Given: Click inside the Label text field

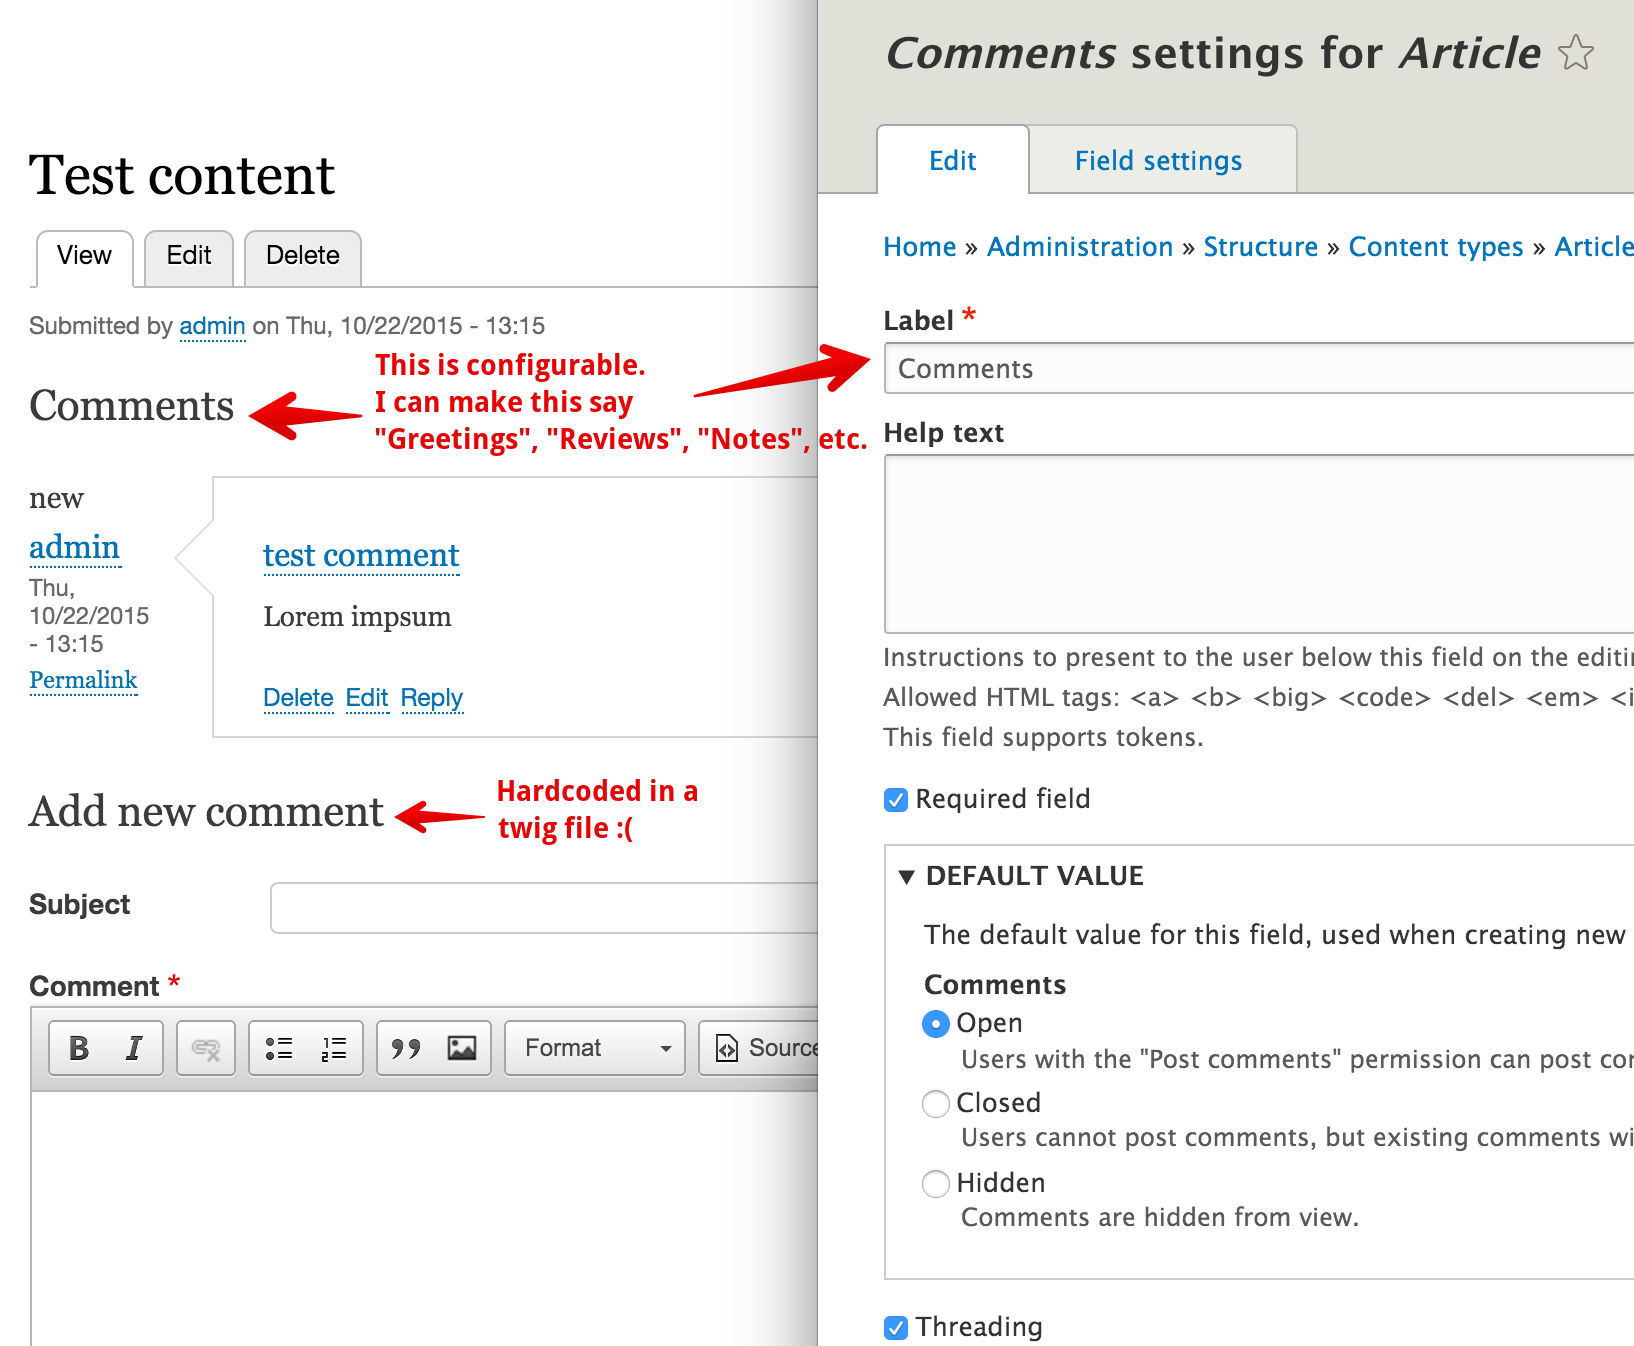Looking at the screenshot, I should pos(1200,369).
